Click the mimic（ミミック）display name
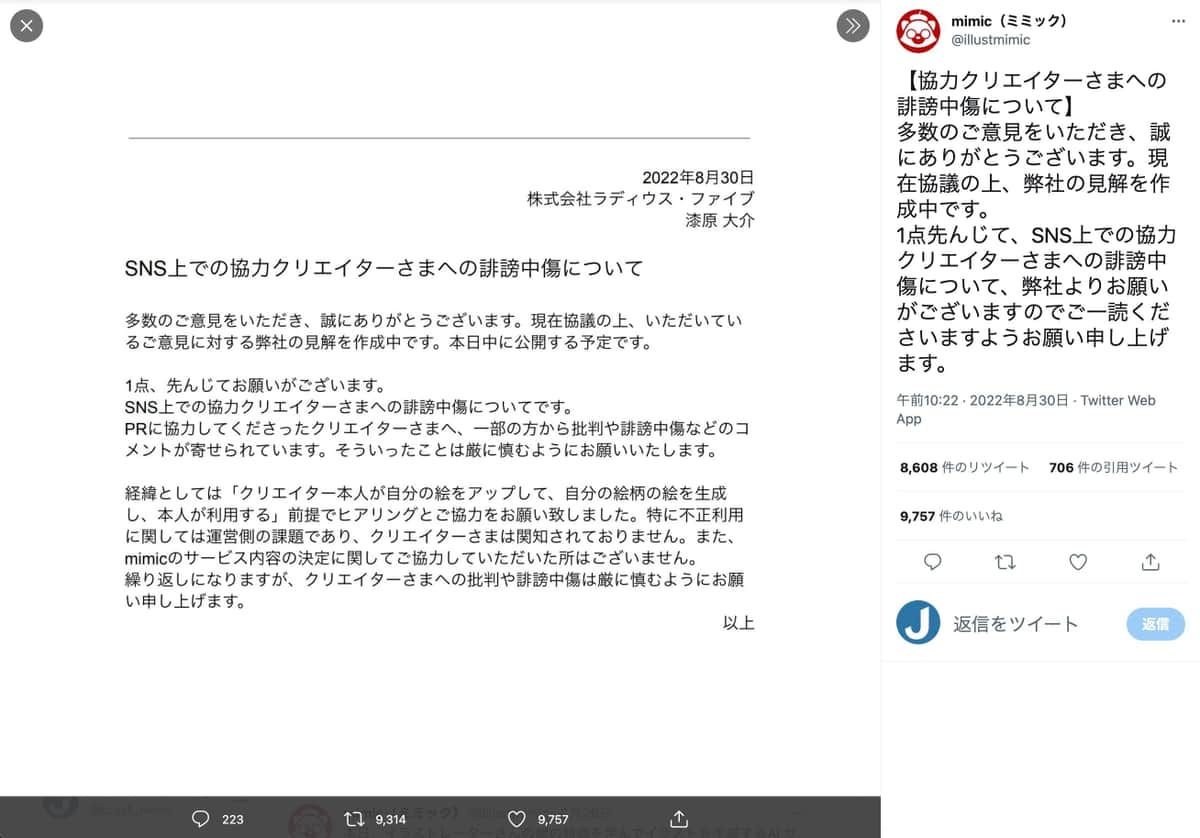The image size is (1200, 838). pyautogui.click(x=1008, y=20)
